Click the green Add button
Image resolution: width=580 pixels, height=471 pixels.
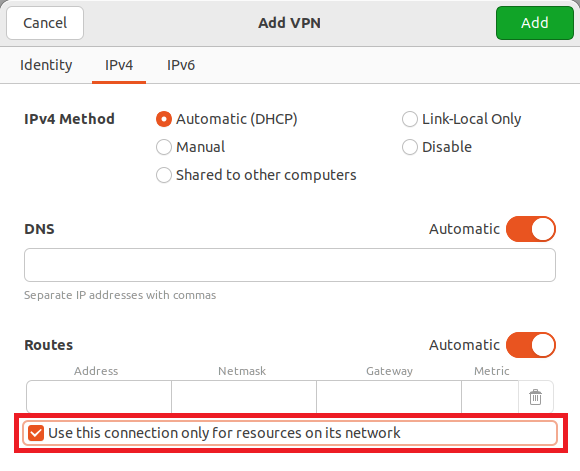point(535,23)
